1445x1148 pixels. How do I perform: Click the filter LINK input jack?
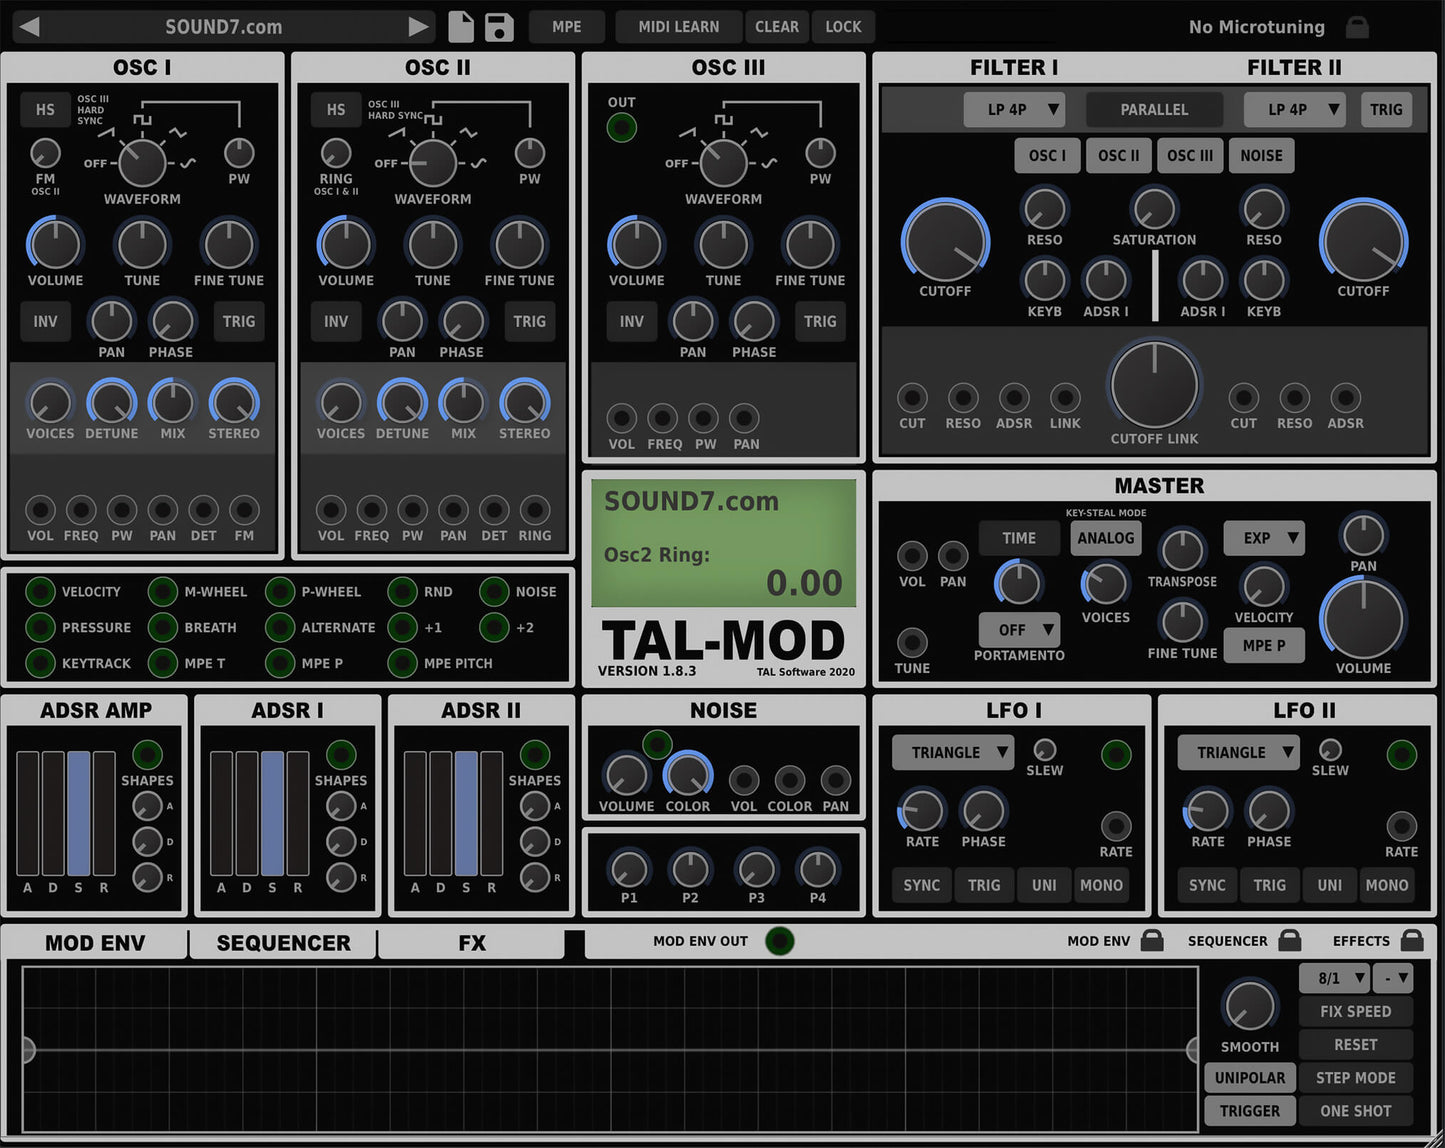click(x=1065, y=398)
